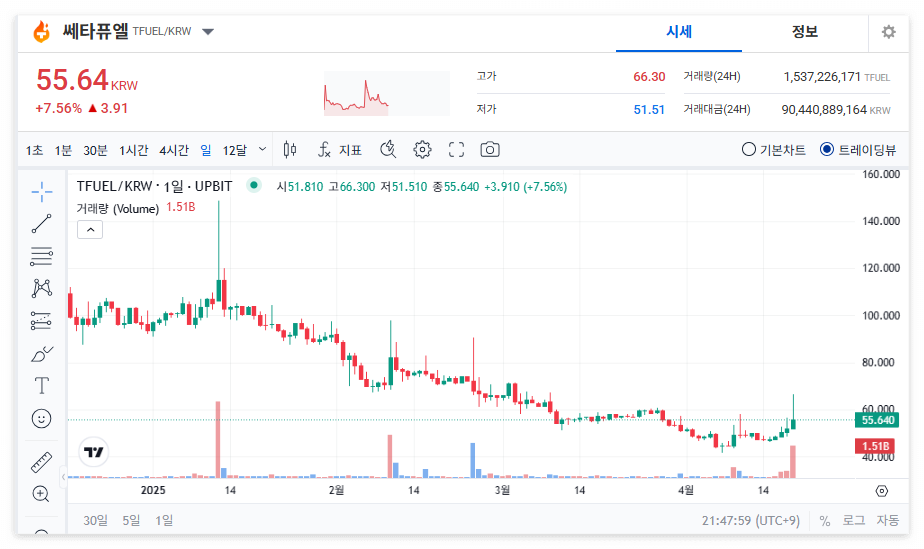The width and height of the screenshot is (924, 549).
Task: Select the 4시간 interval
Action: tap(174, 150)
